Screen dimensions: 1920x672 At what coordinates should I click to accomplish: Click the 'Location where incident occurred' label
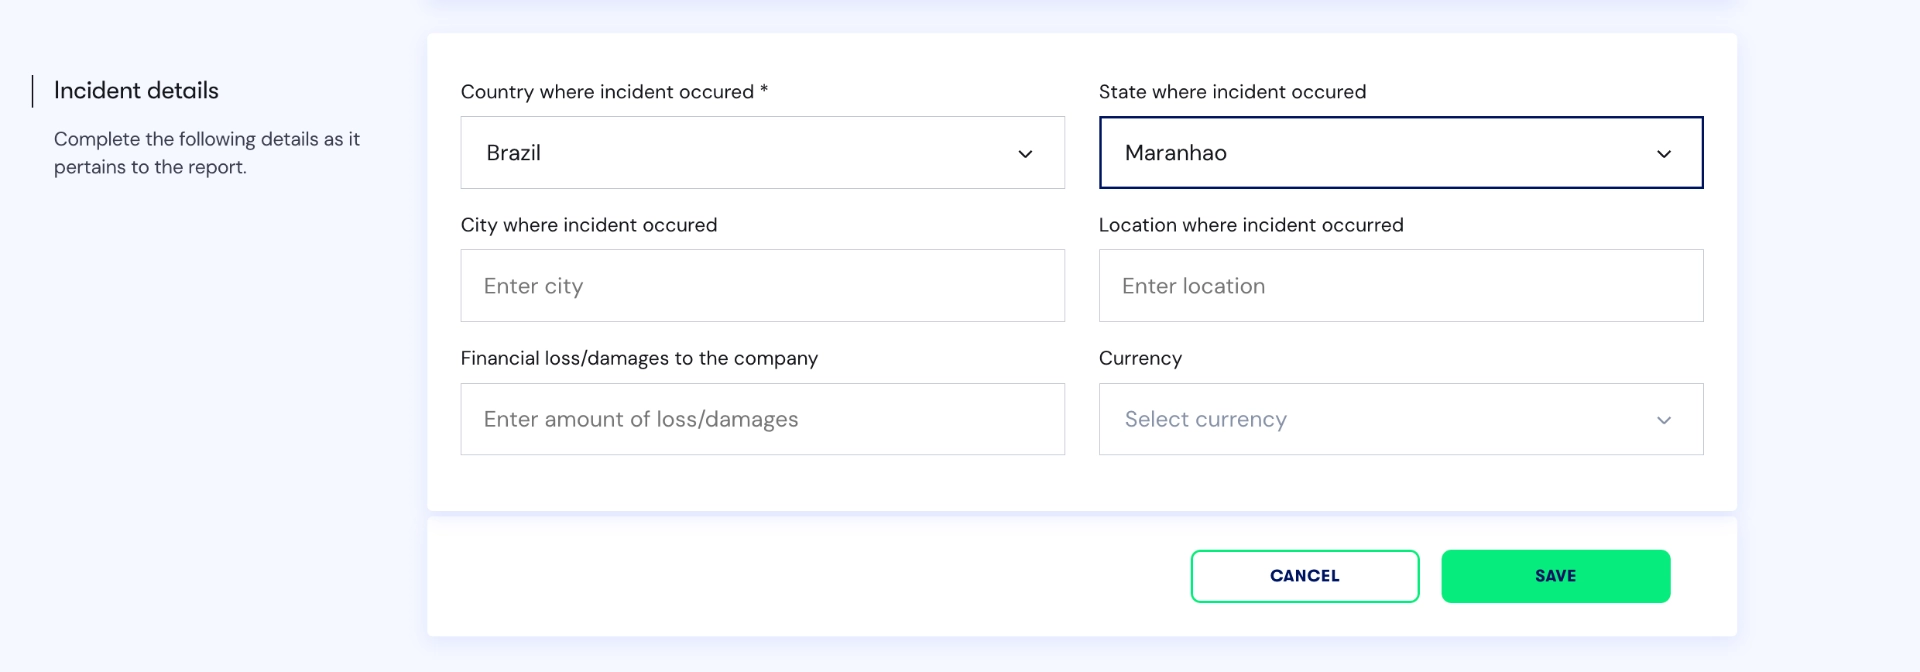(1251, 225)
